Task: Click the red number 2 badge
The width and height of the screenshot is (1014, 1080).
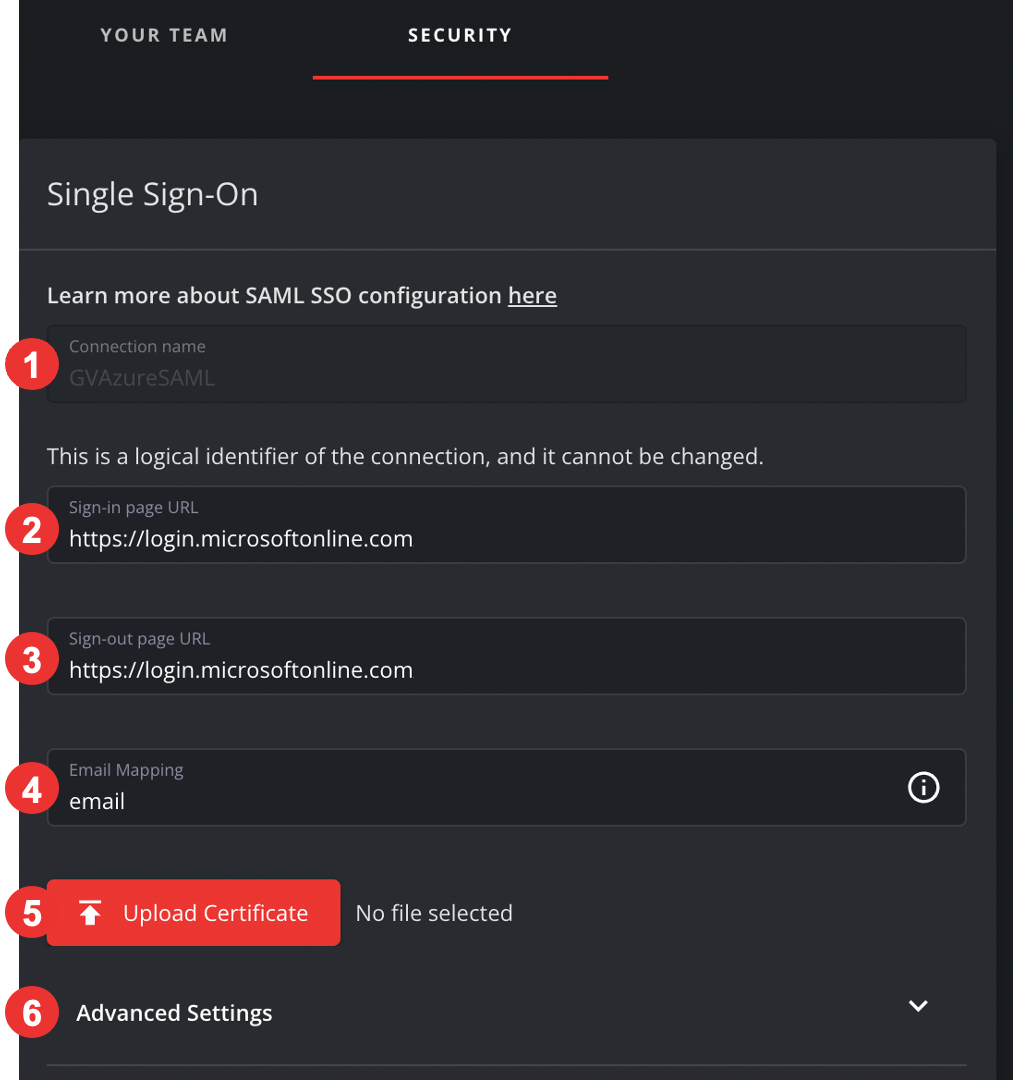Action: tap(31, 528)
